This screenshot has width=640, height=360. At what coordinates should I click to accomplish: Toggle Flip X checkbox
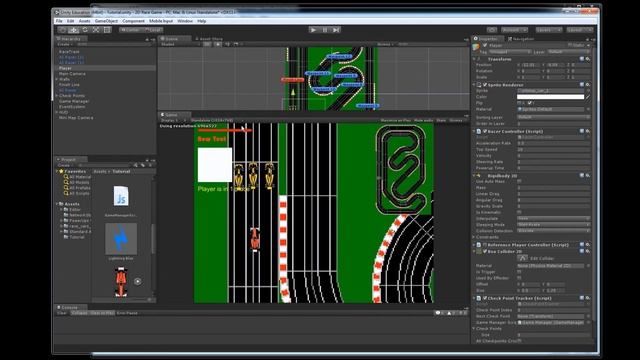[519, 103]
